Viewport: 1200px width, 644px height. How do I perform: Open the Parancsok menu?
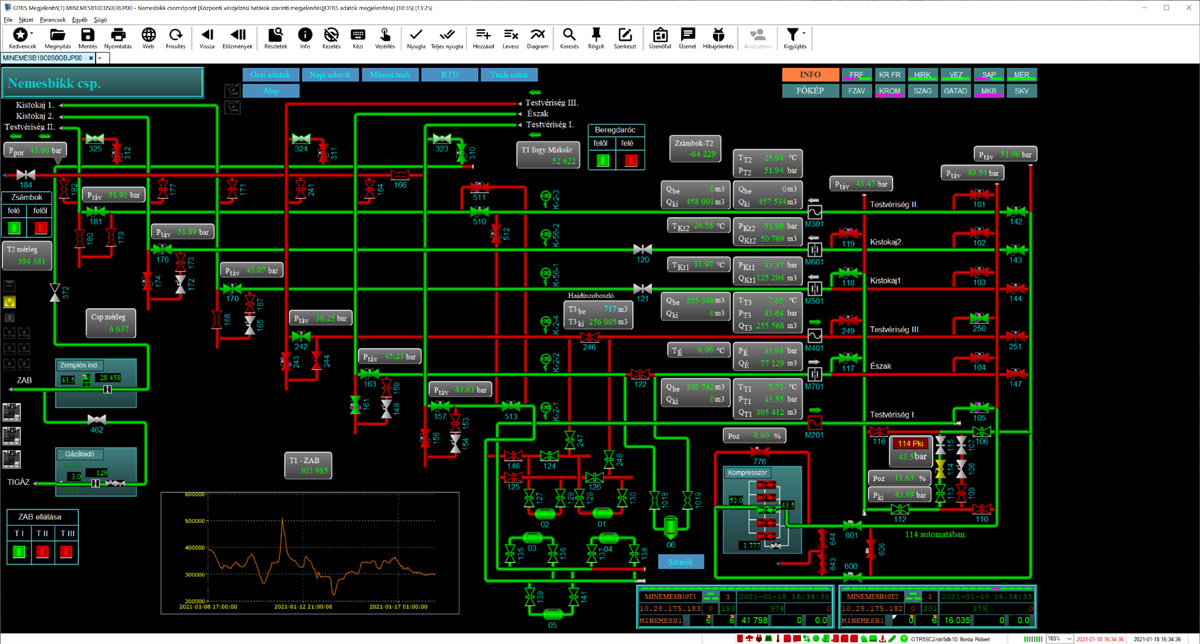tap(52, 19)
